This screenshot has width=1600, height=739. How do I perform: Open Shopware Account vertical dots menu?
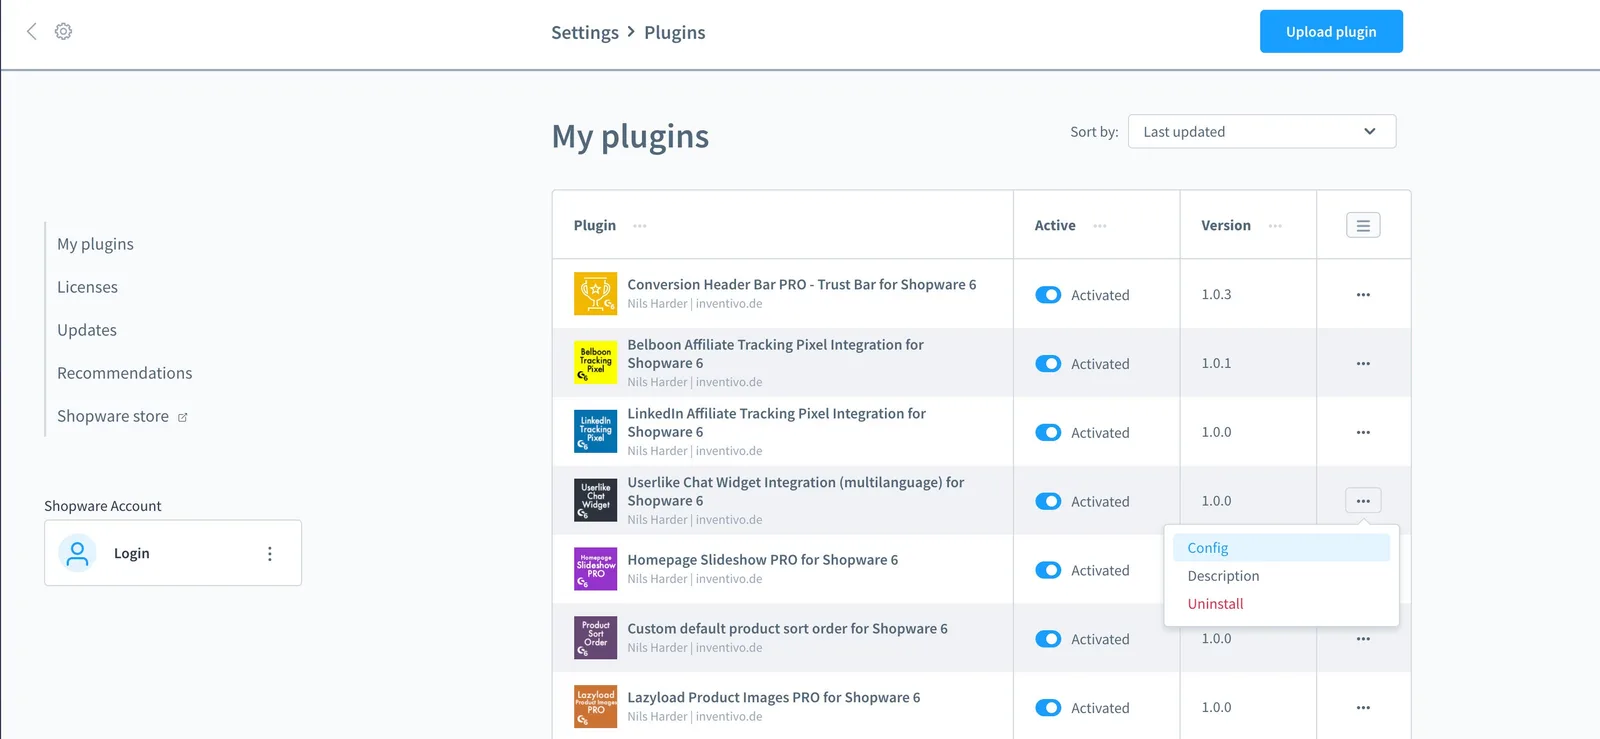click(270, 553)
